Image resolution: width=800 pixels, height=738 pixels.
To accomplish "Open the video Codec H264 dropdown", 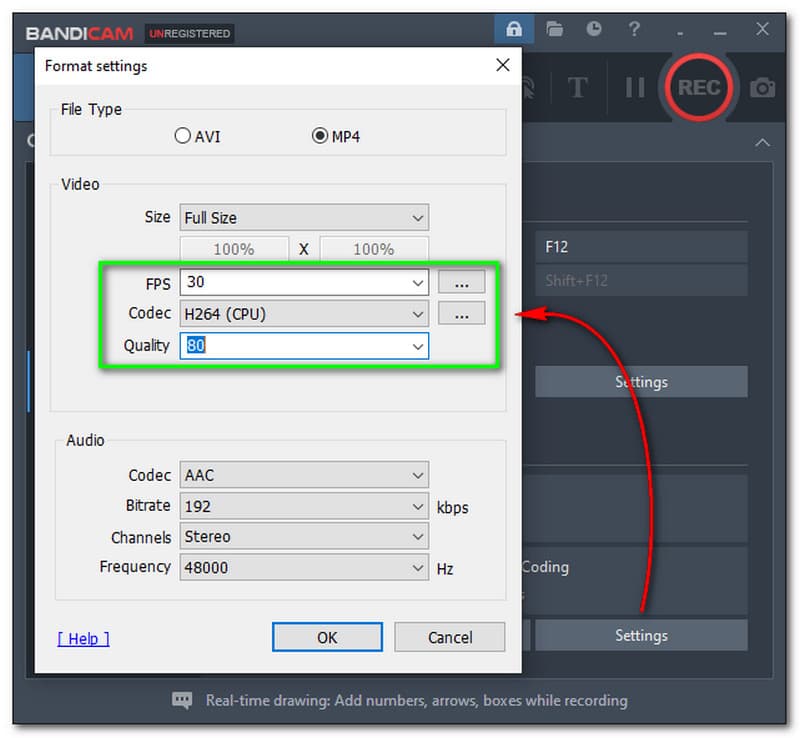I will [304, 314].
